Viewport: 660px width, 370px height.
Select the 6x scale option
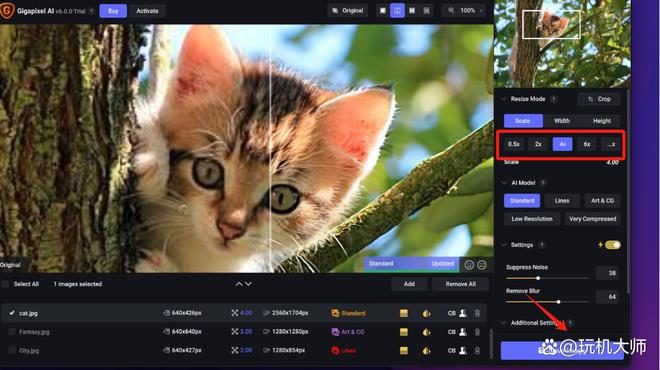pos(587,144)
